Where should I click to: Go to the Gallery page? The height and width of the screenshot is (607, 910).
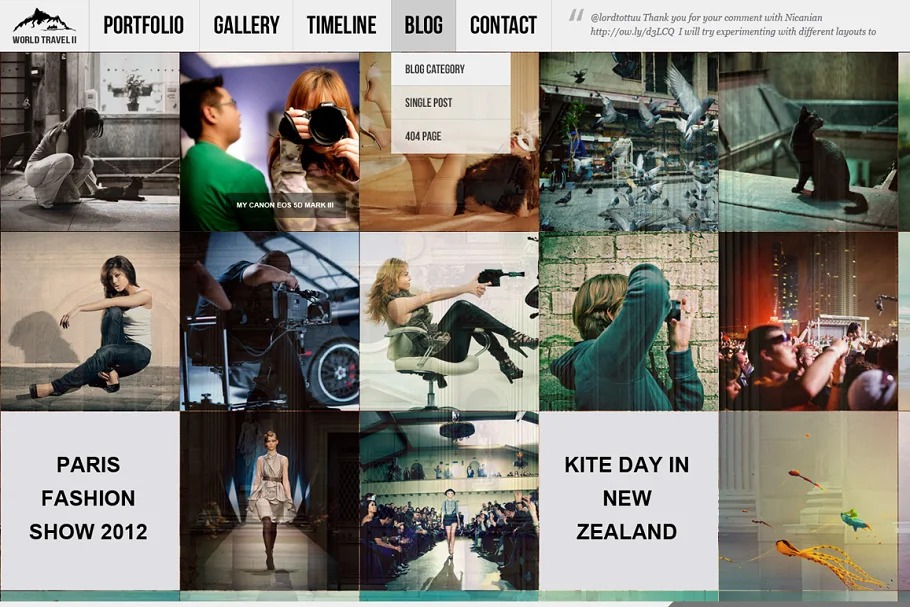coord(247,26)
